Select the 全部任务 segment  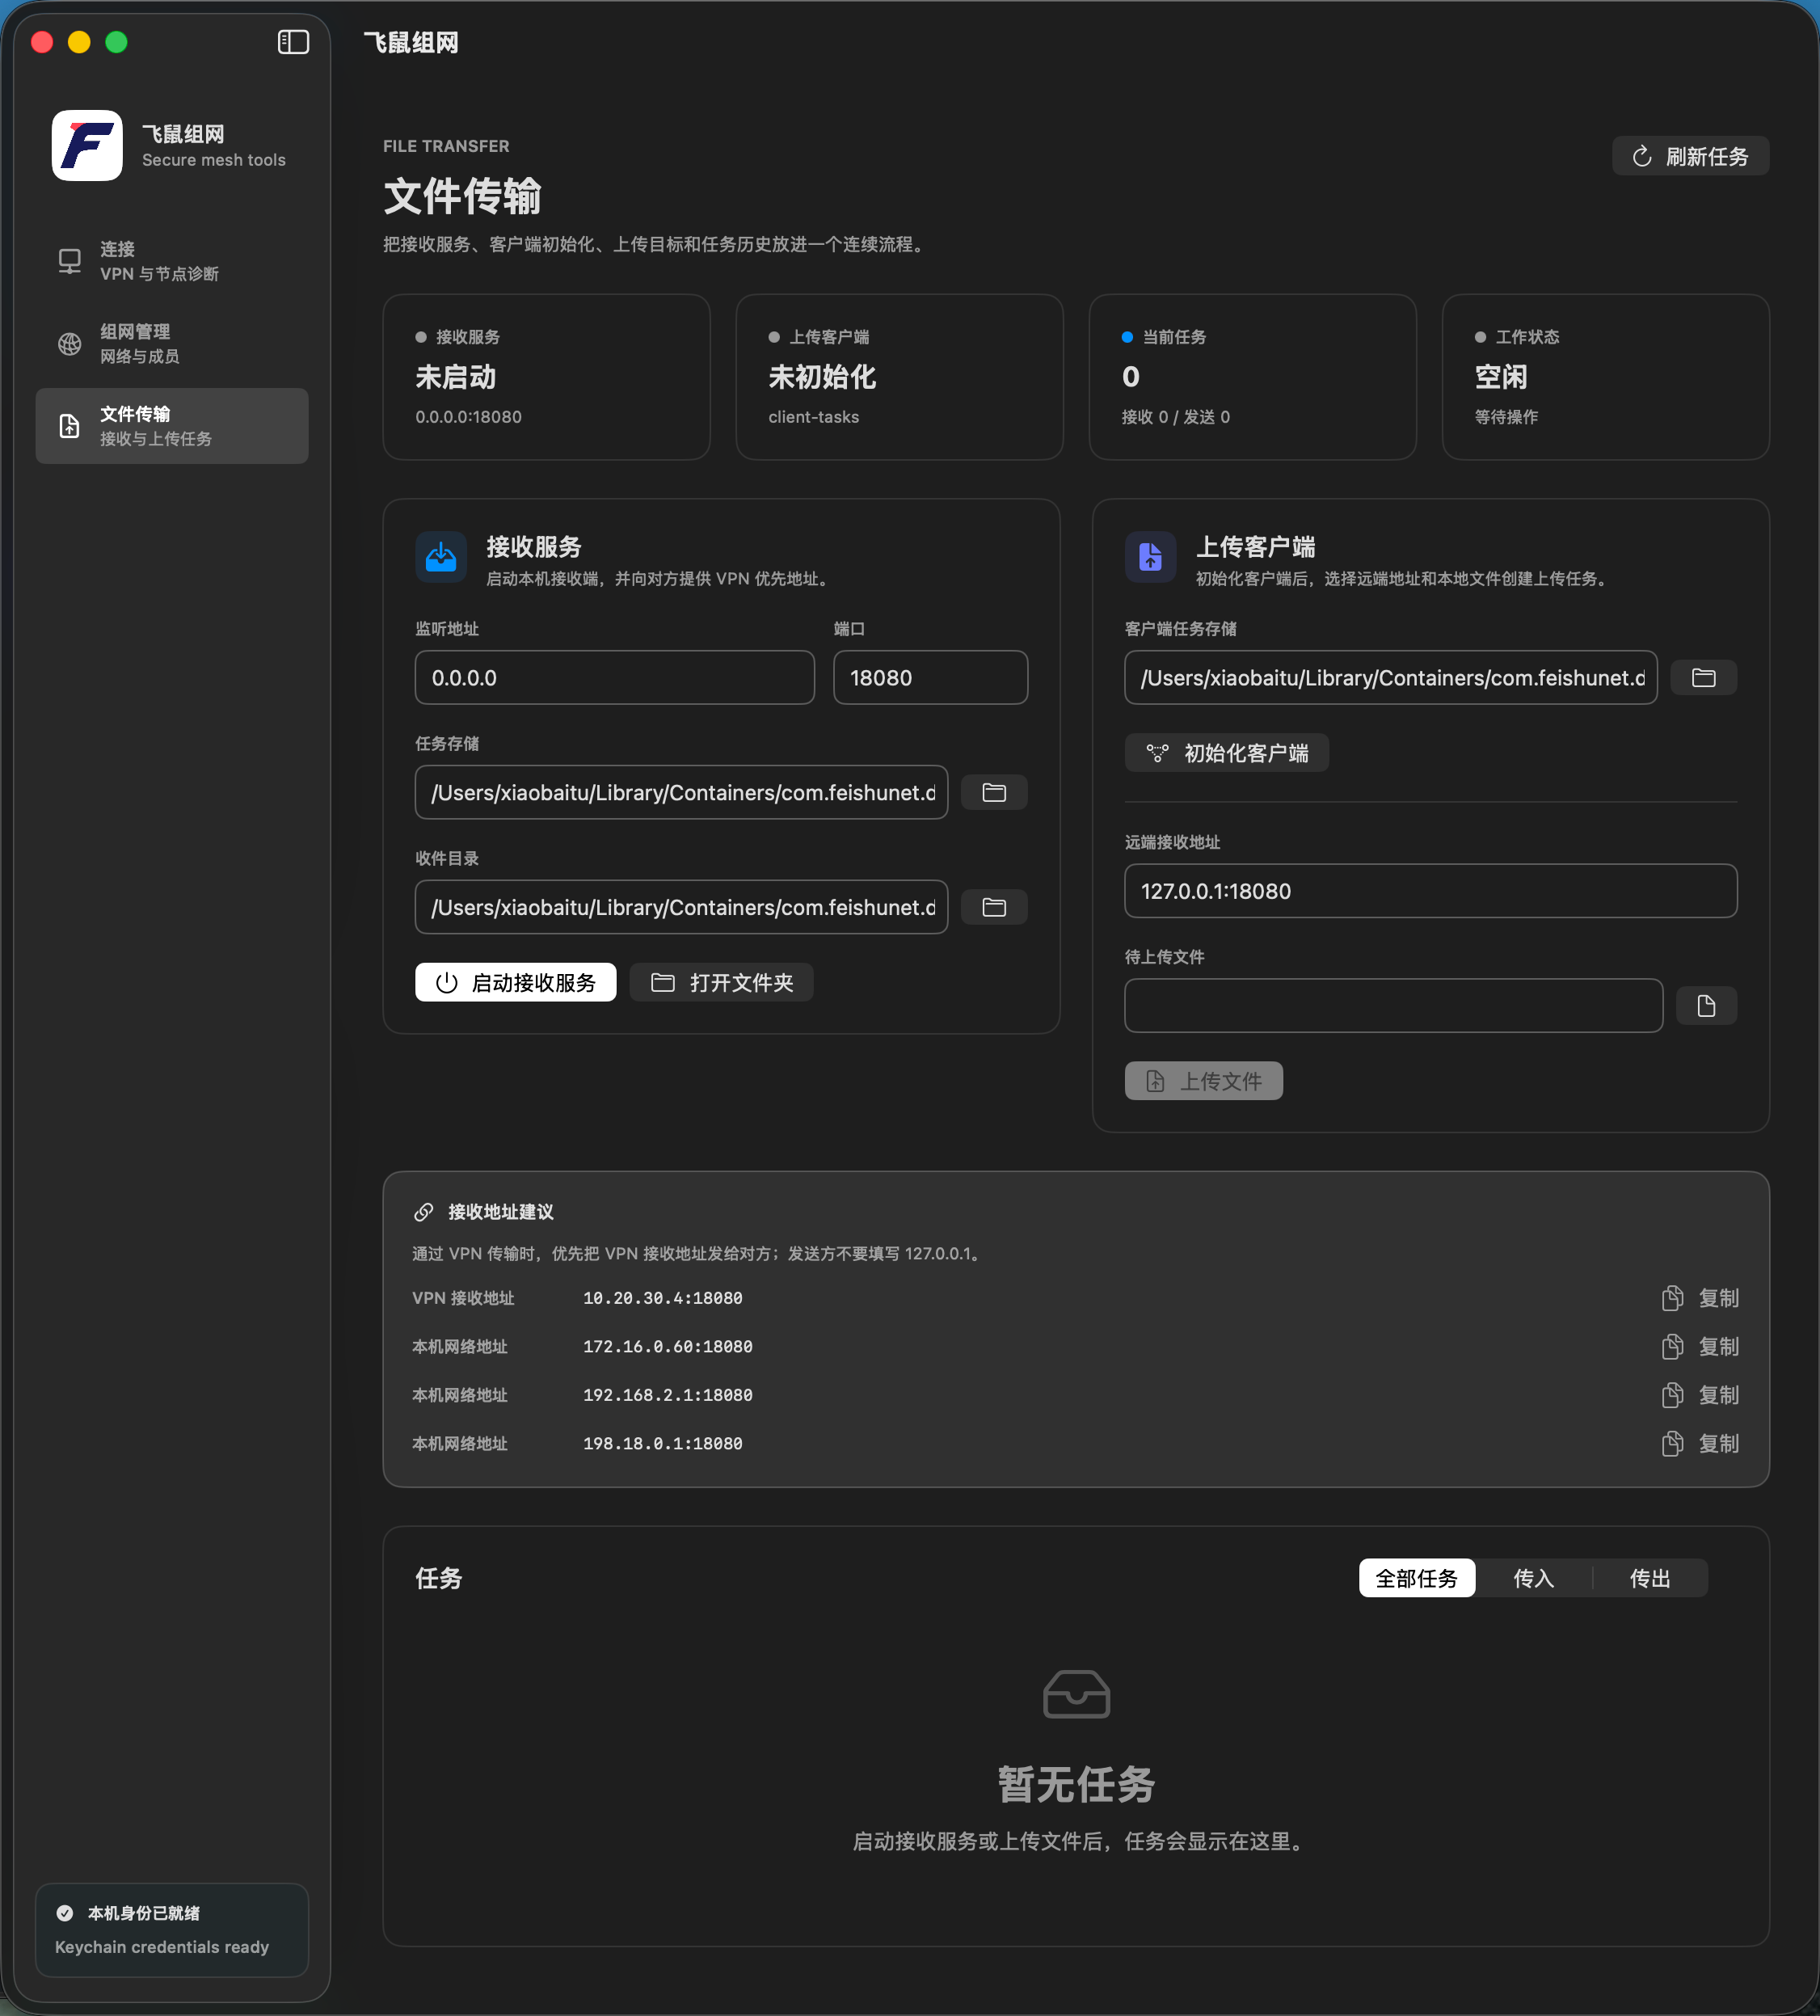pos(1416,1578)
